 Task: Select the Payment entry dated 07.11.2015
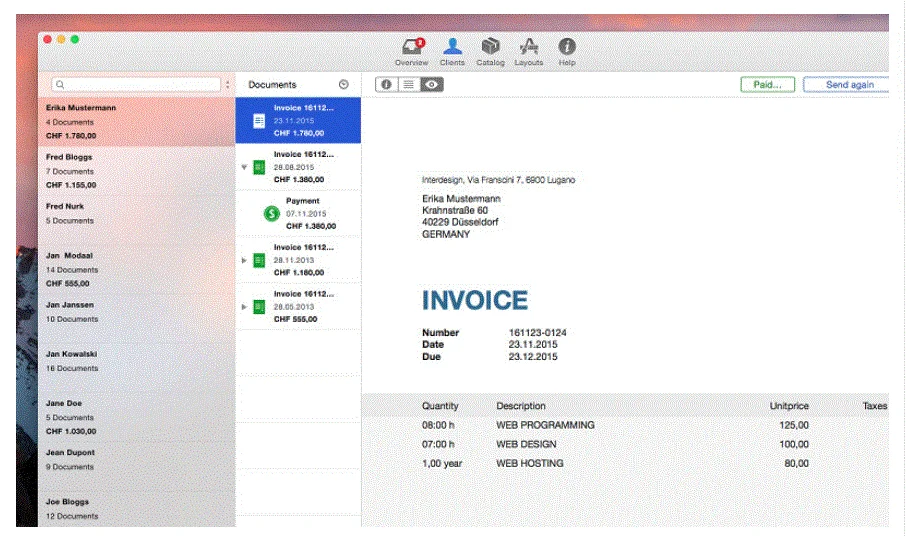pyautogui.click(x=298, y=213)
